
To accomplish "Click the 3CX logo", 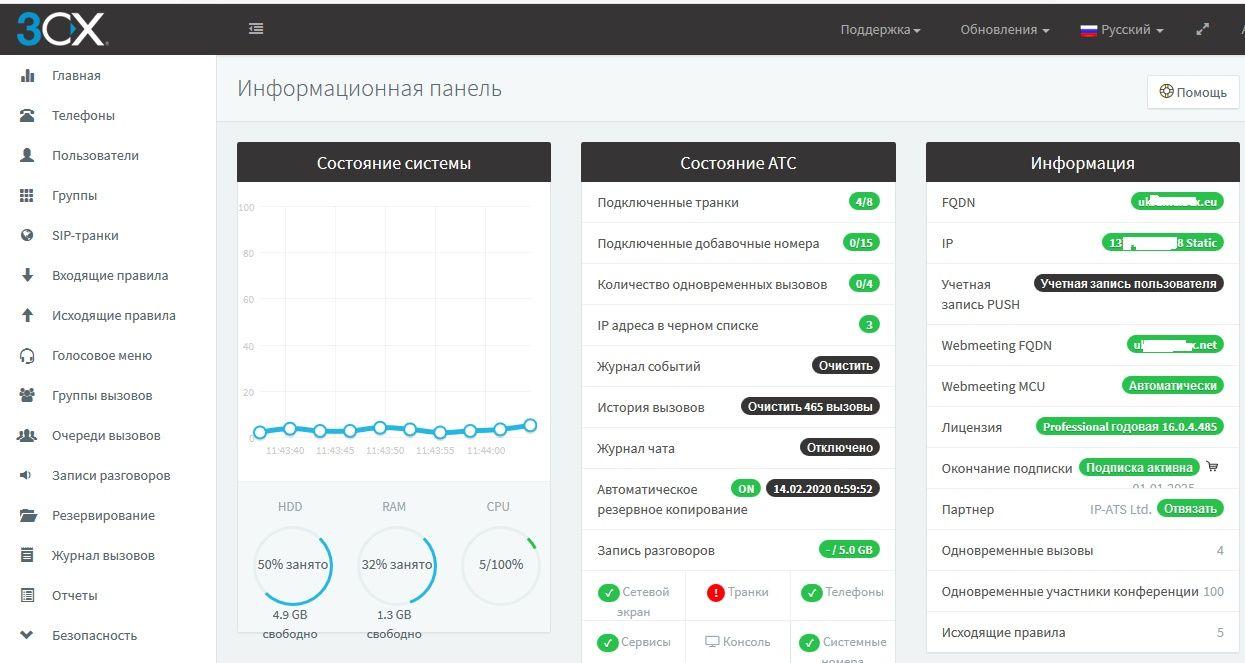I will pos(60,29).
